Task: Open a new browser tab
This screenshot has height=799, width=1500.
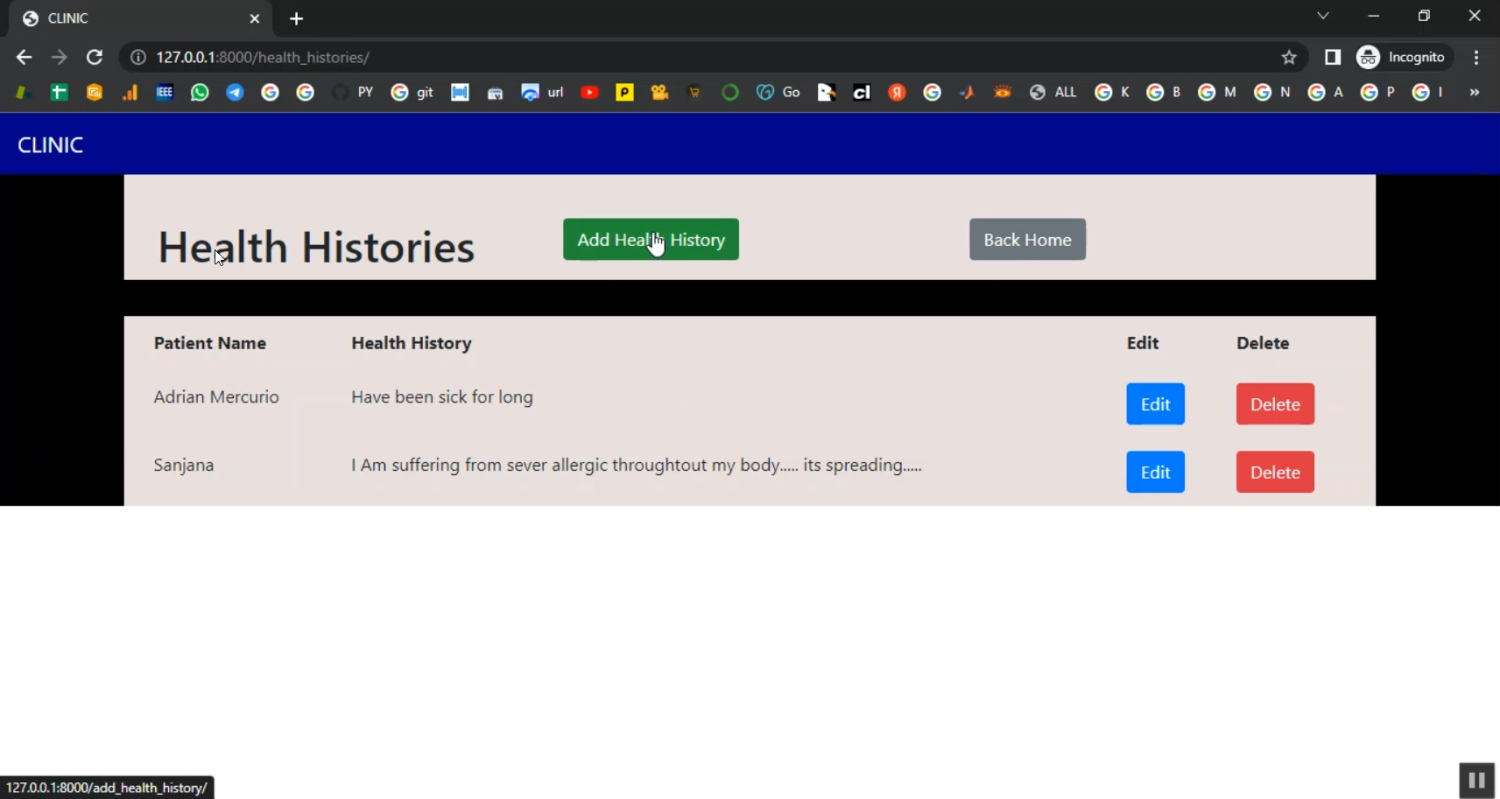Action: coord(296,18)
